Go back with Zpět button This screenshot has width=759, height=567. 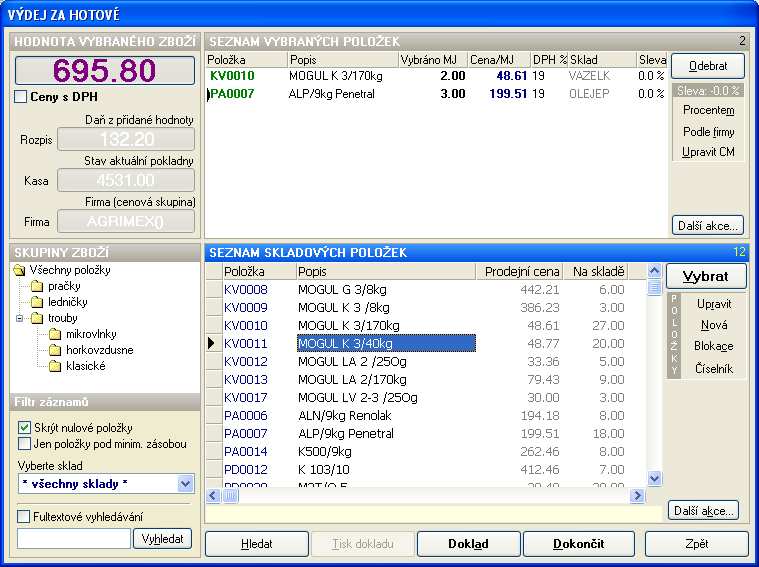[x=697, y=544]
